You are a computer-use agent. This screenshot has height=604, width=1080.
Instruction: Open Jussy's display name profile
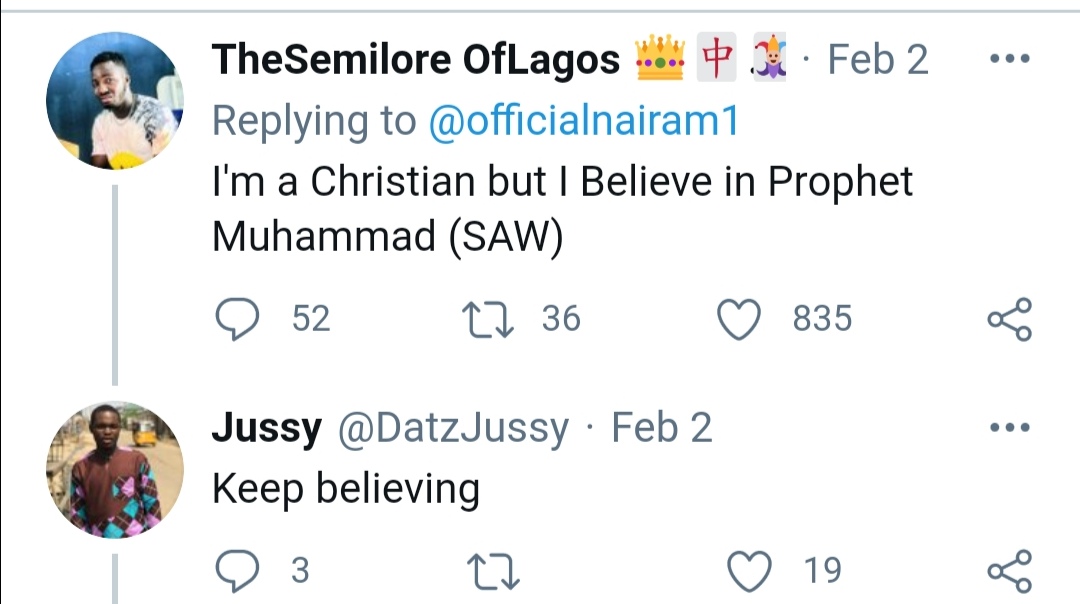[266, 429]
